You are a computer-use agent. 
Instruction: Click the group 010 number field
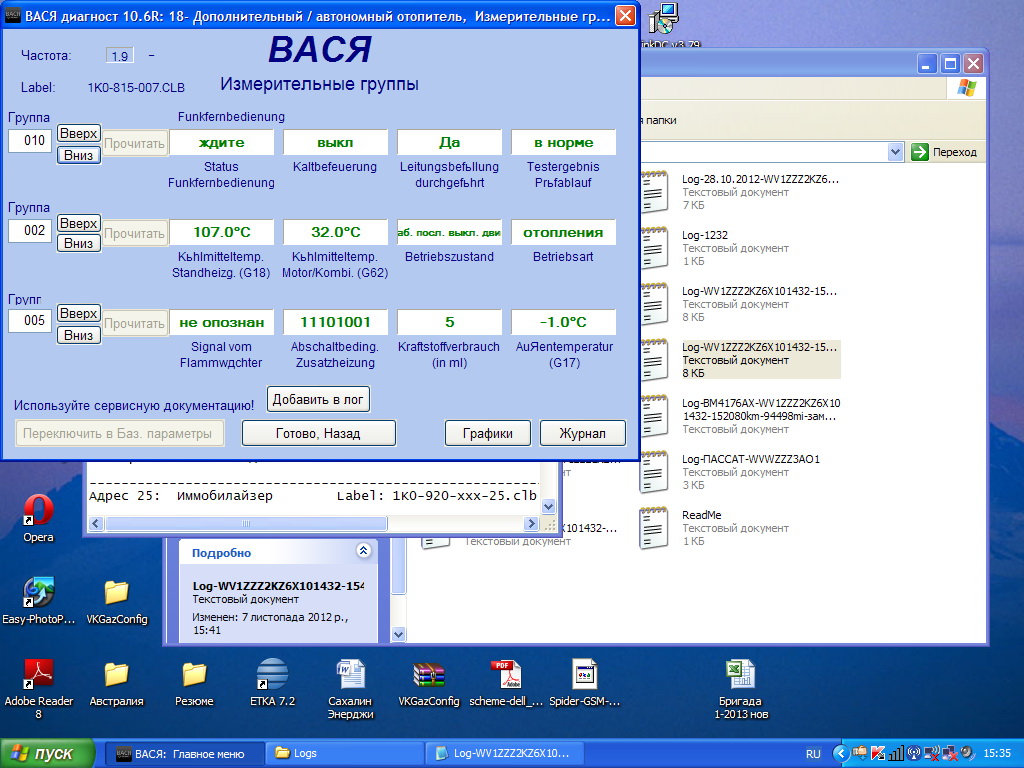point(30,141)
